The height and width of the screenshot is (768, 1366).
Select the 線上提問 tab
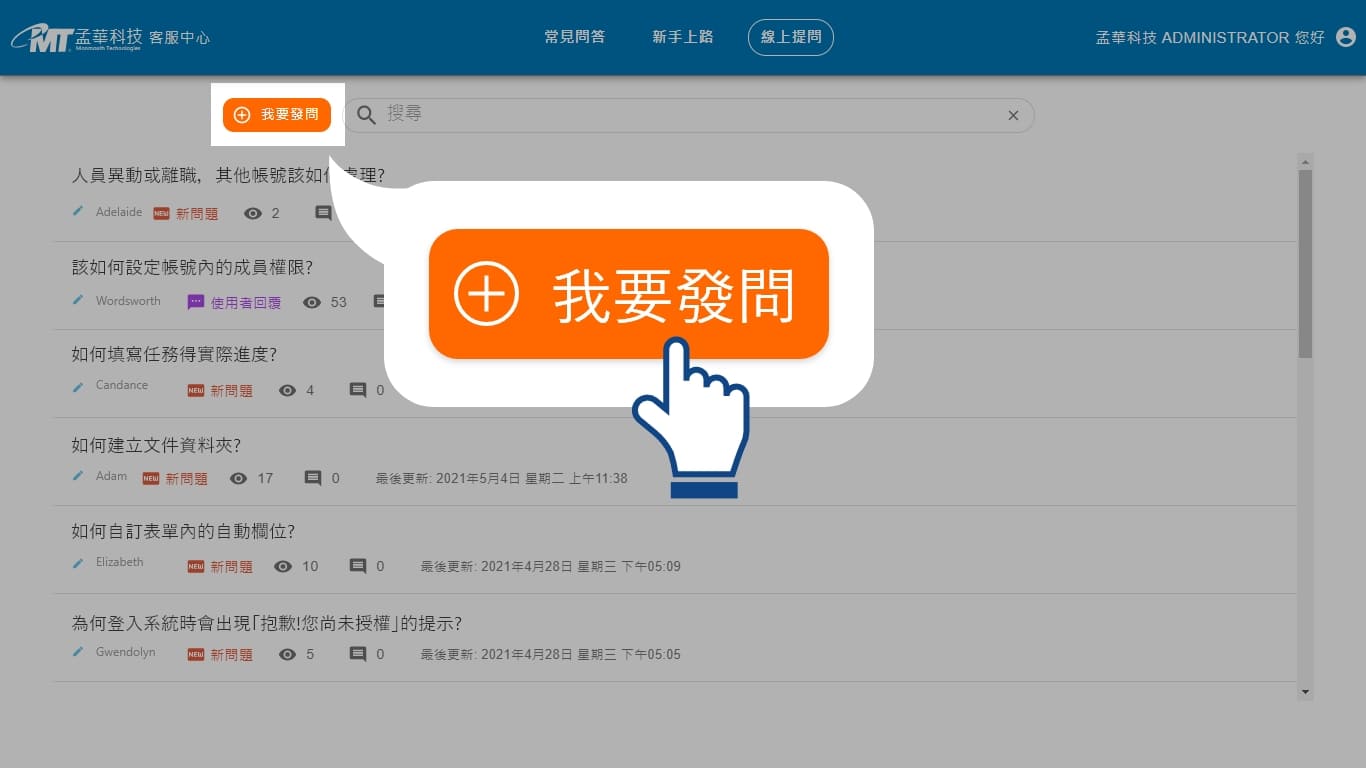790,37
